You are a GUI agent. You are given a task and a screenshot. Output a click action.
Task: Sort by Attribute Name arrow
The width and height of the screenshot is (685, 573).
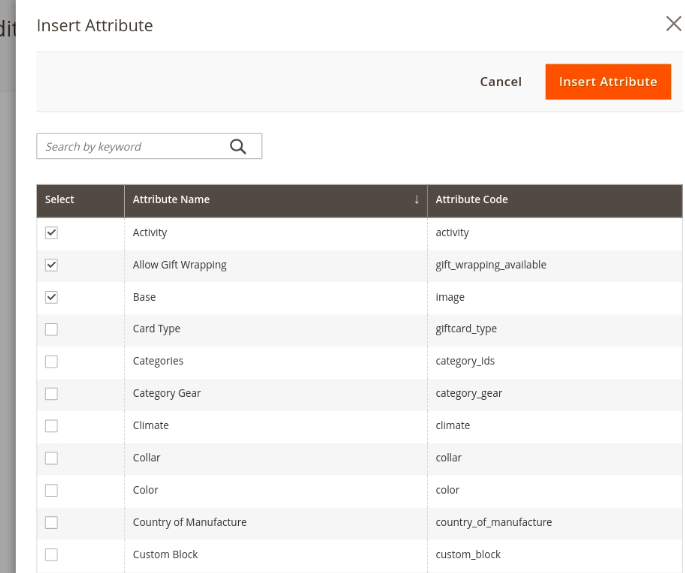(x=416, y=200)
